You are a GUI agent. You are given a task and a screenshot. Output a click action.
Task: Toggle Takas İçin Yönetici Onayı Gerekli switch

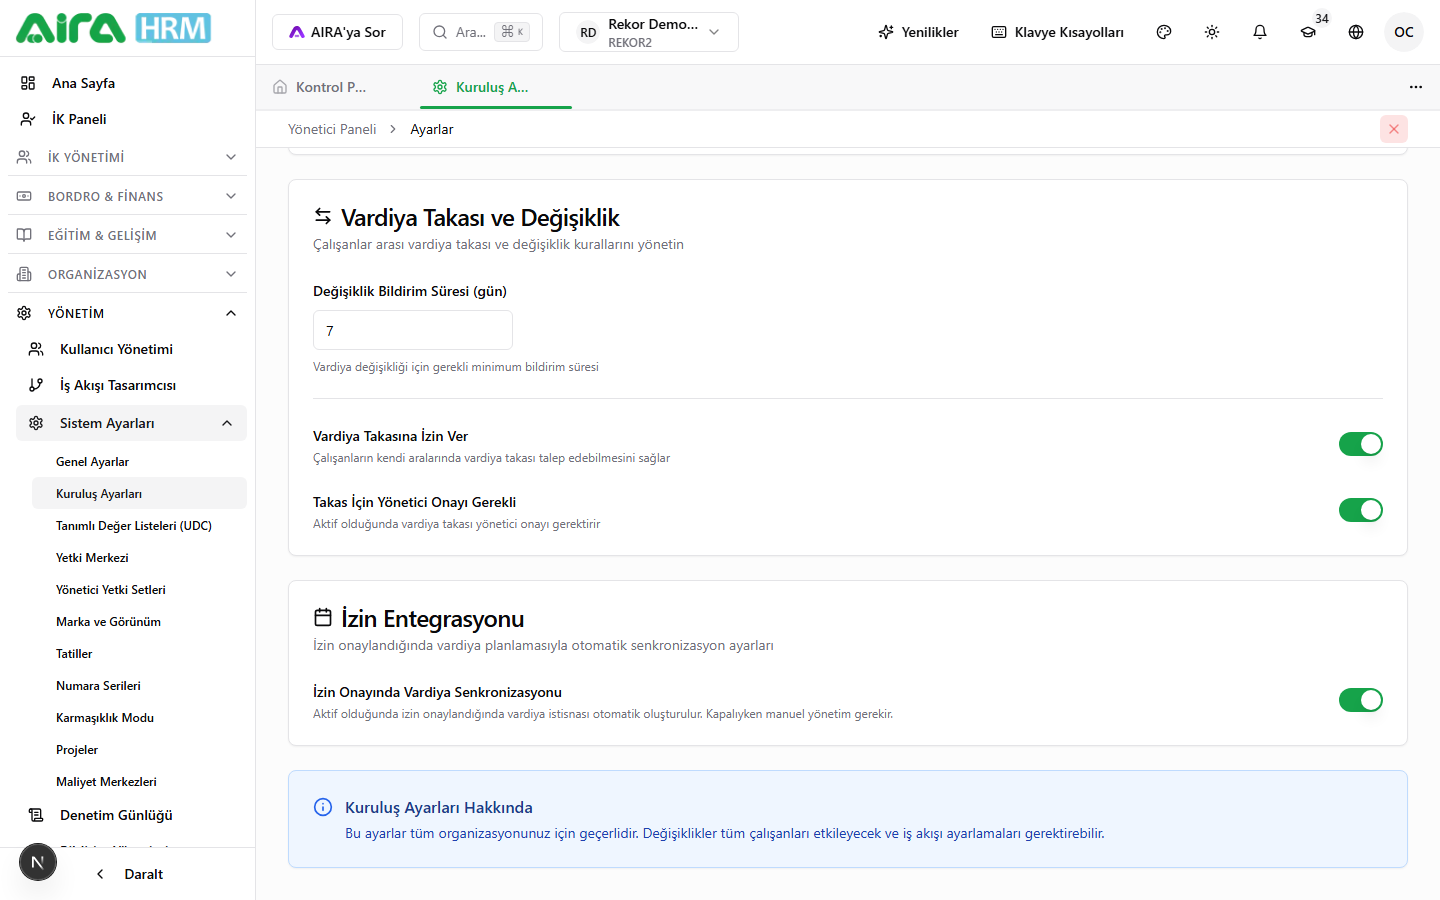1361,510
